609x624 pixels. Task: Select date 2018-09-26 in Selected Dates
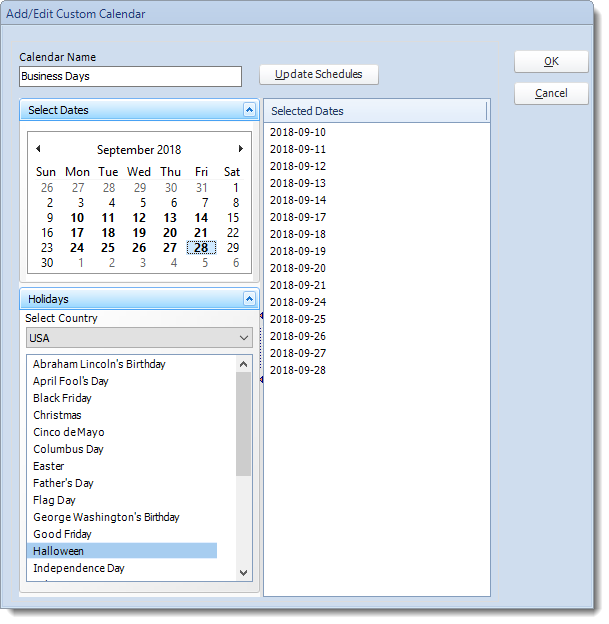pos(298,337)
